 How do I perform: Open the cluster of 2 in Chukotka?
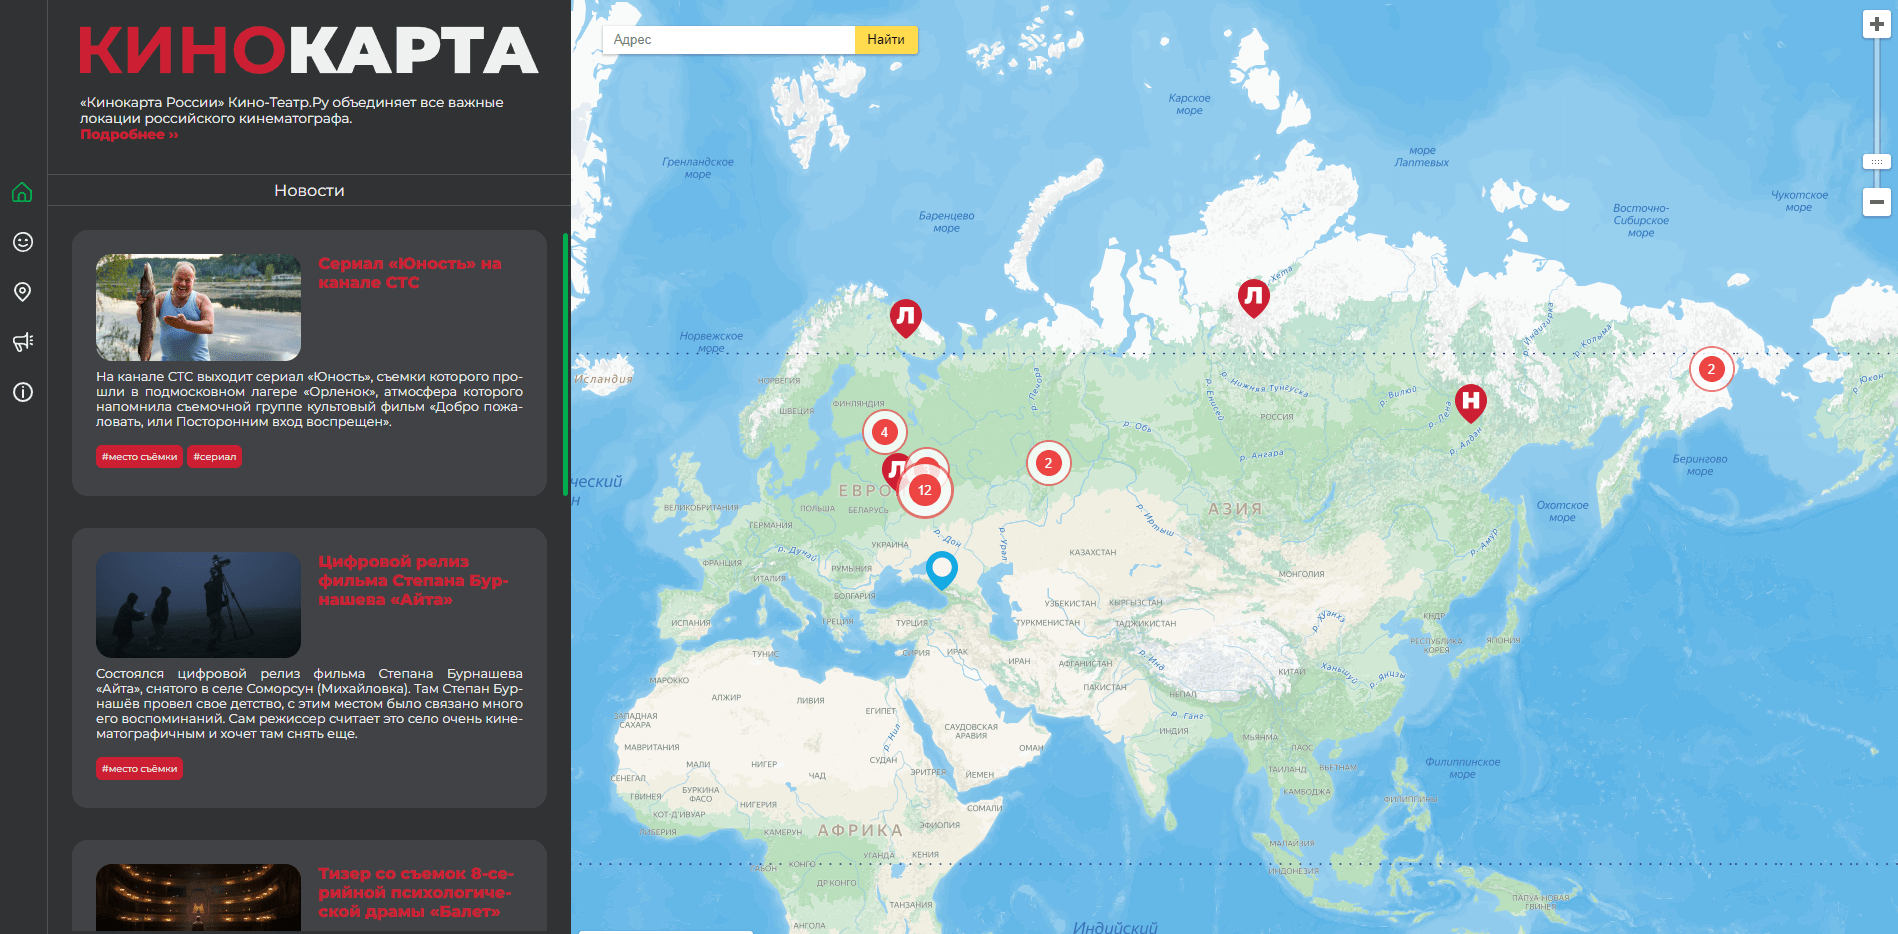click(x=1711, y=369)
